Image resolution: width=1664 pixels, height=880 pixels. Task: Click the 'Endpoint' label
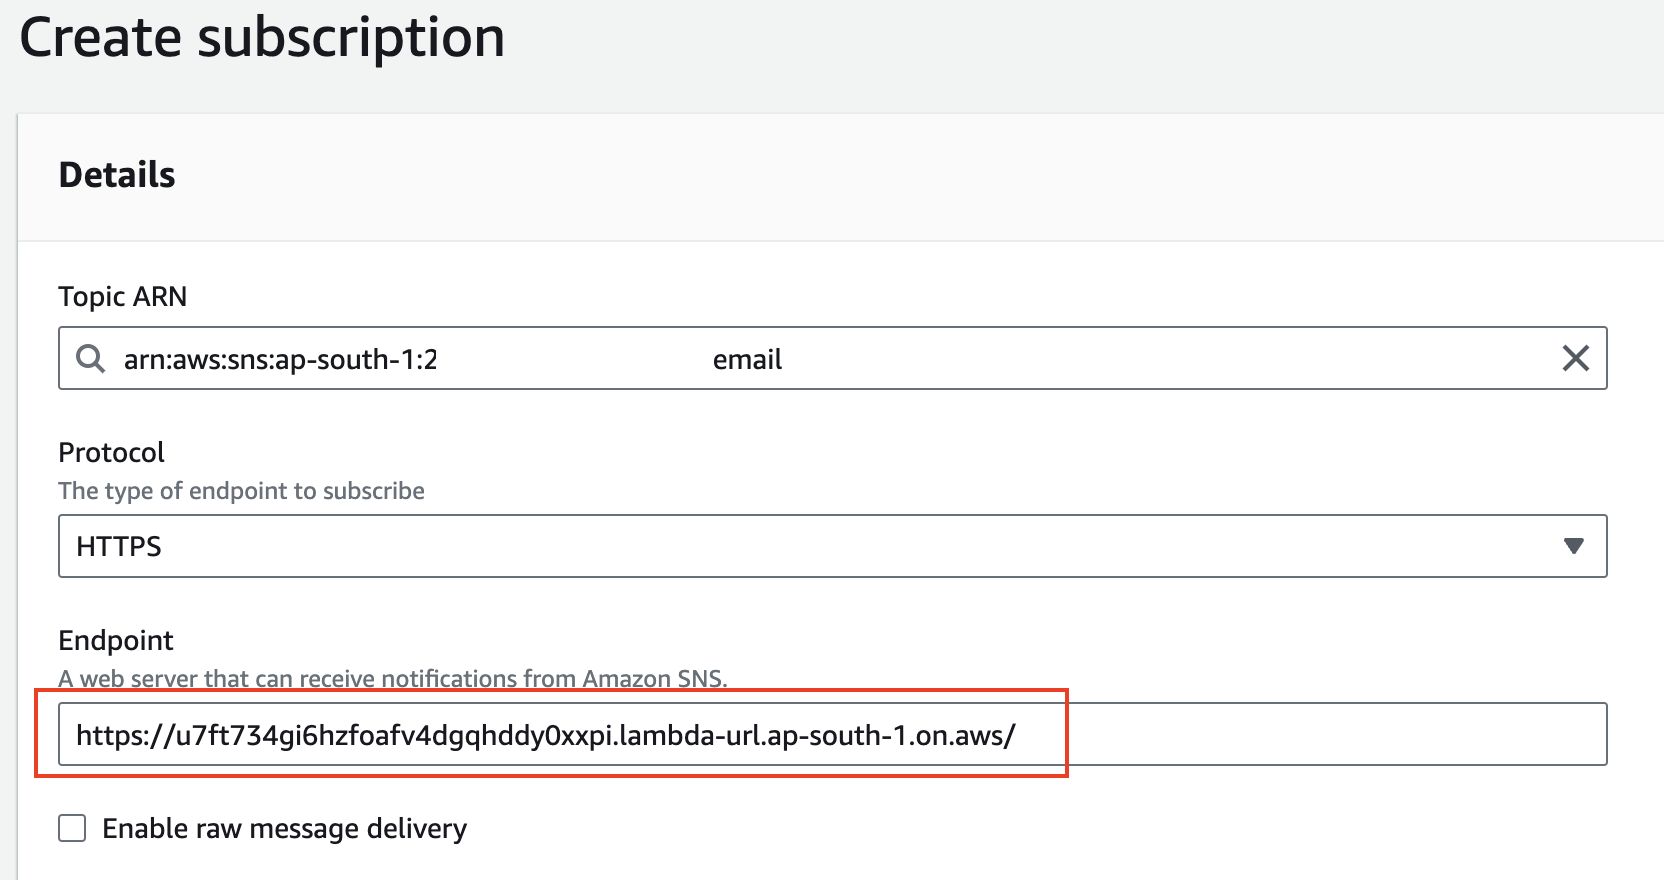click(116, 641)
